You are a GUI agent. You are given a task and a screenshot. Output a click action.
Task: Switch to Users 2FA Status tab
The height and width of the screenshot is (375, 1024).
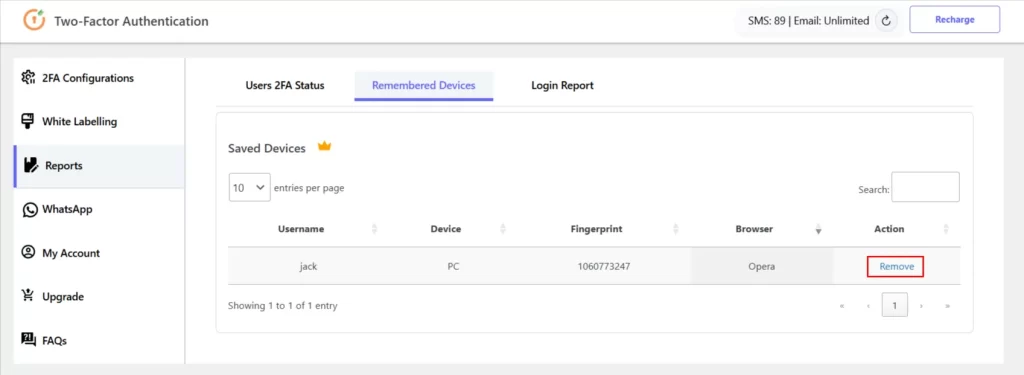(x=285, y=86)
